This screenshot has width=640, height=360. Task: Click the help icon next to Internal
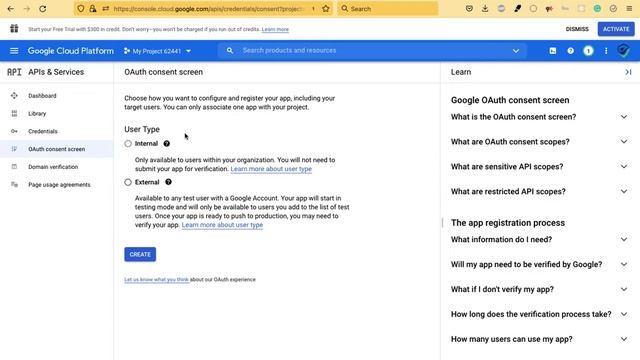point(167,144)
